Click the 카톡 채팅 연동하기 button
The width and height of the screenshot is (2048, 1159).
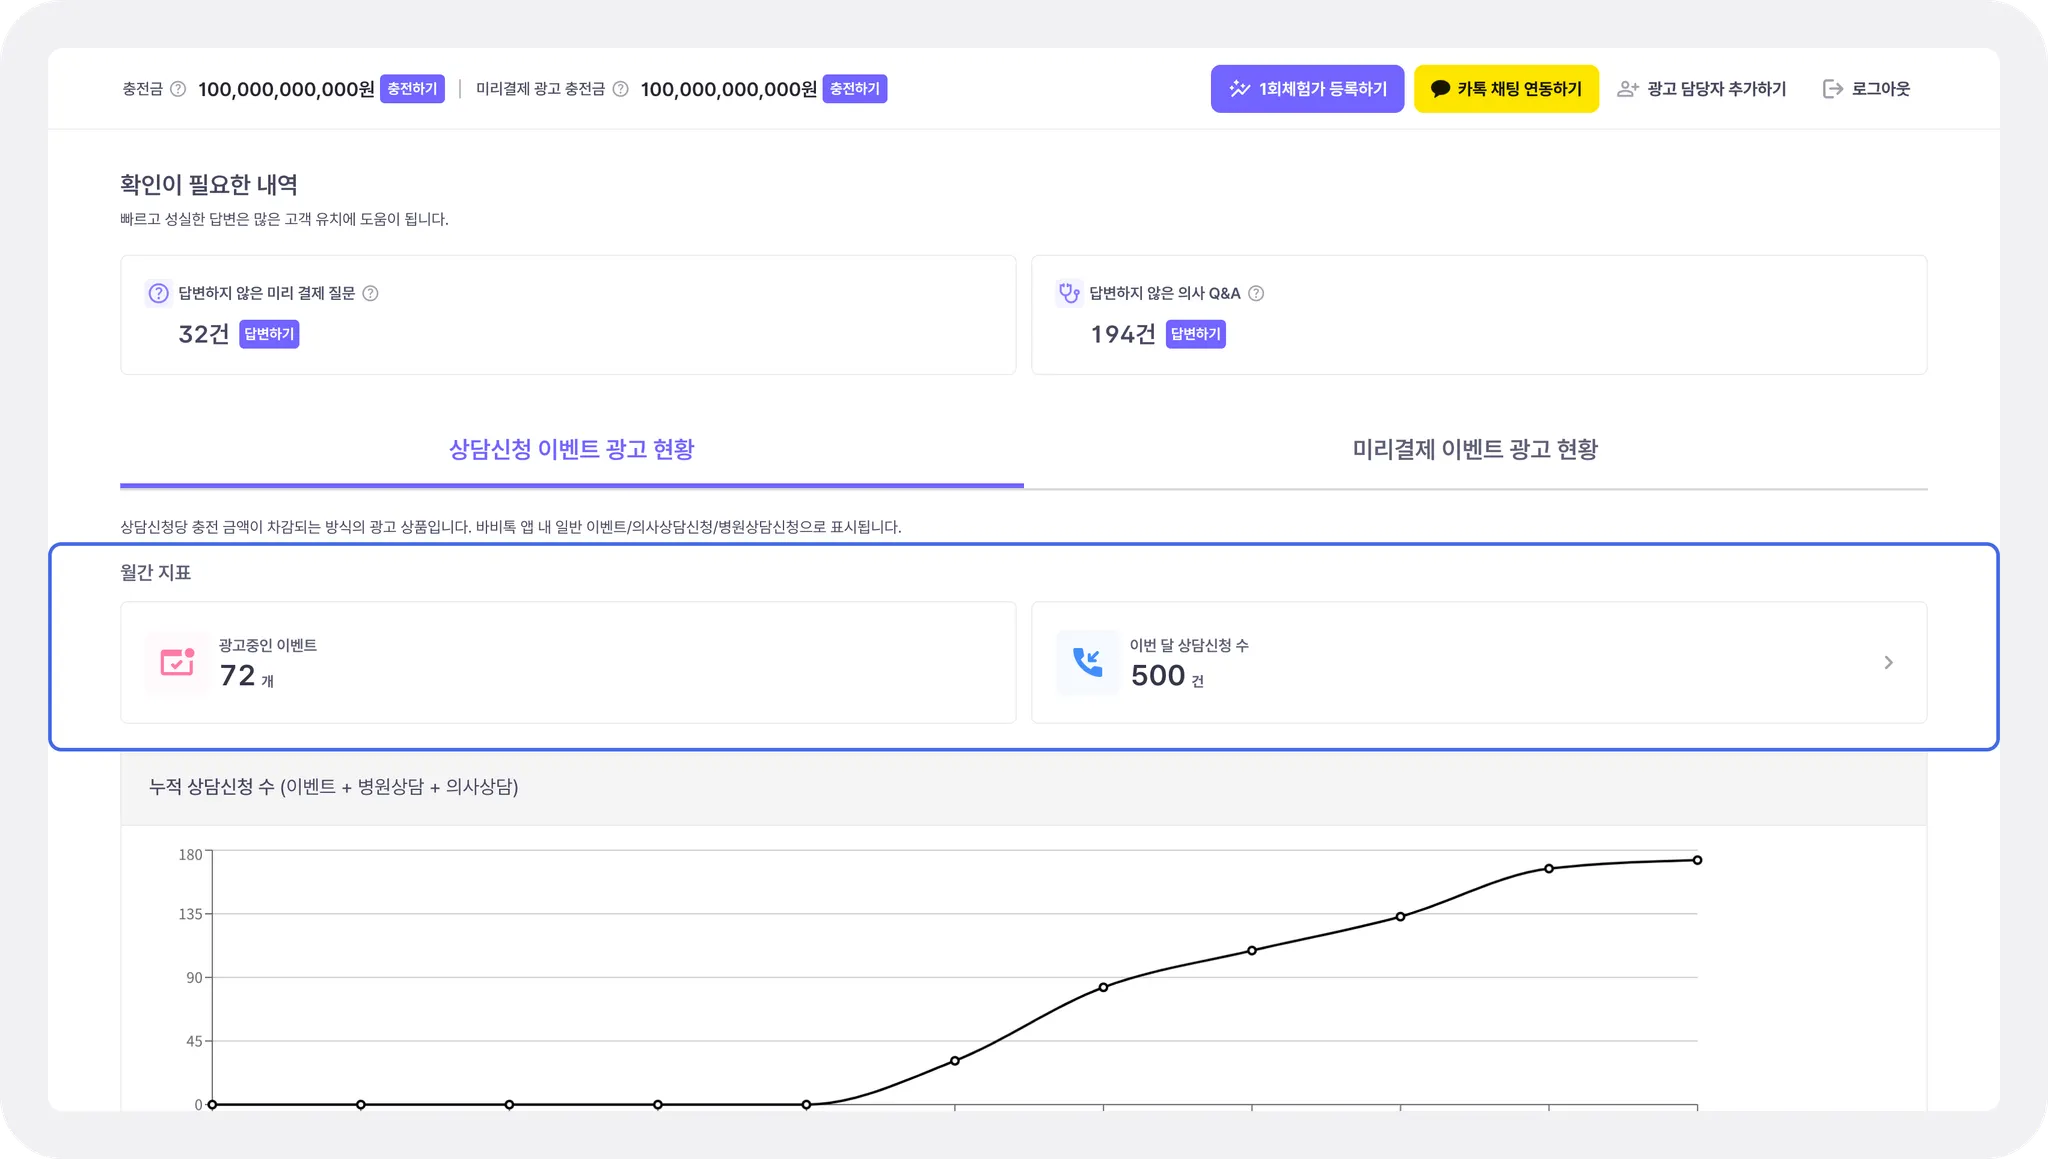[1507, 89]
